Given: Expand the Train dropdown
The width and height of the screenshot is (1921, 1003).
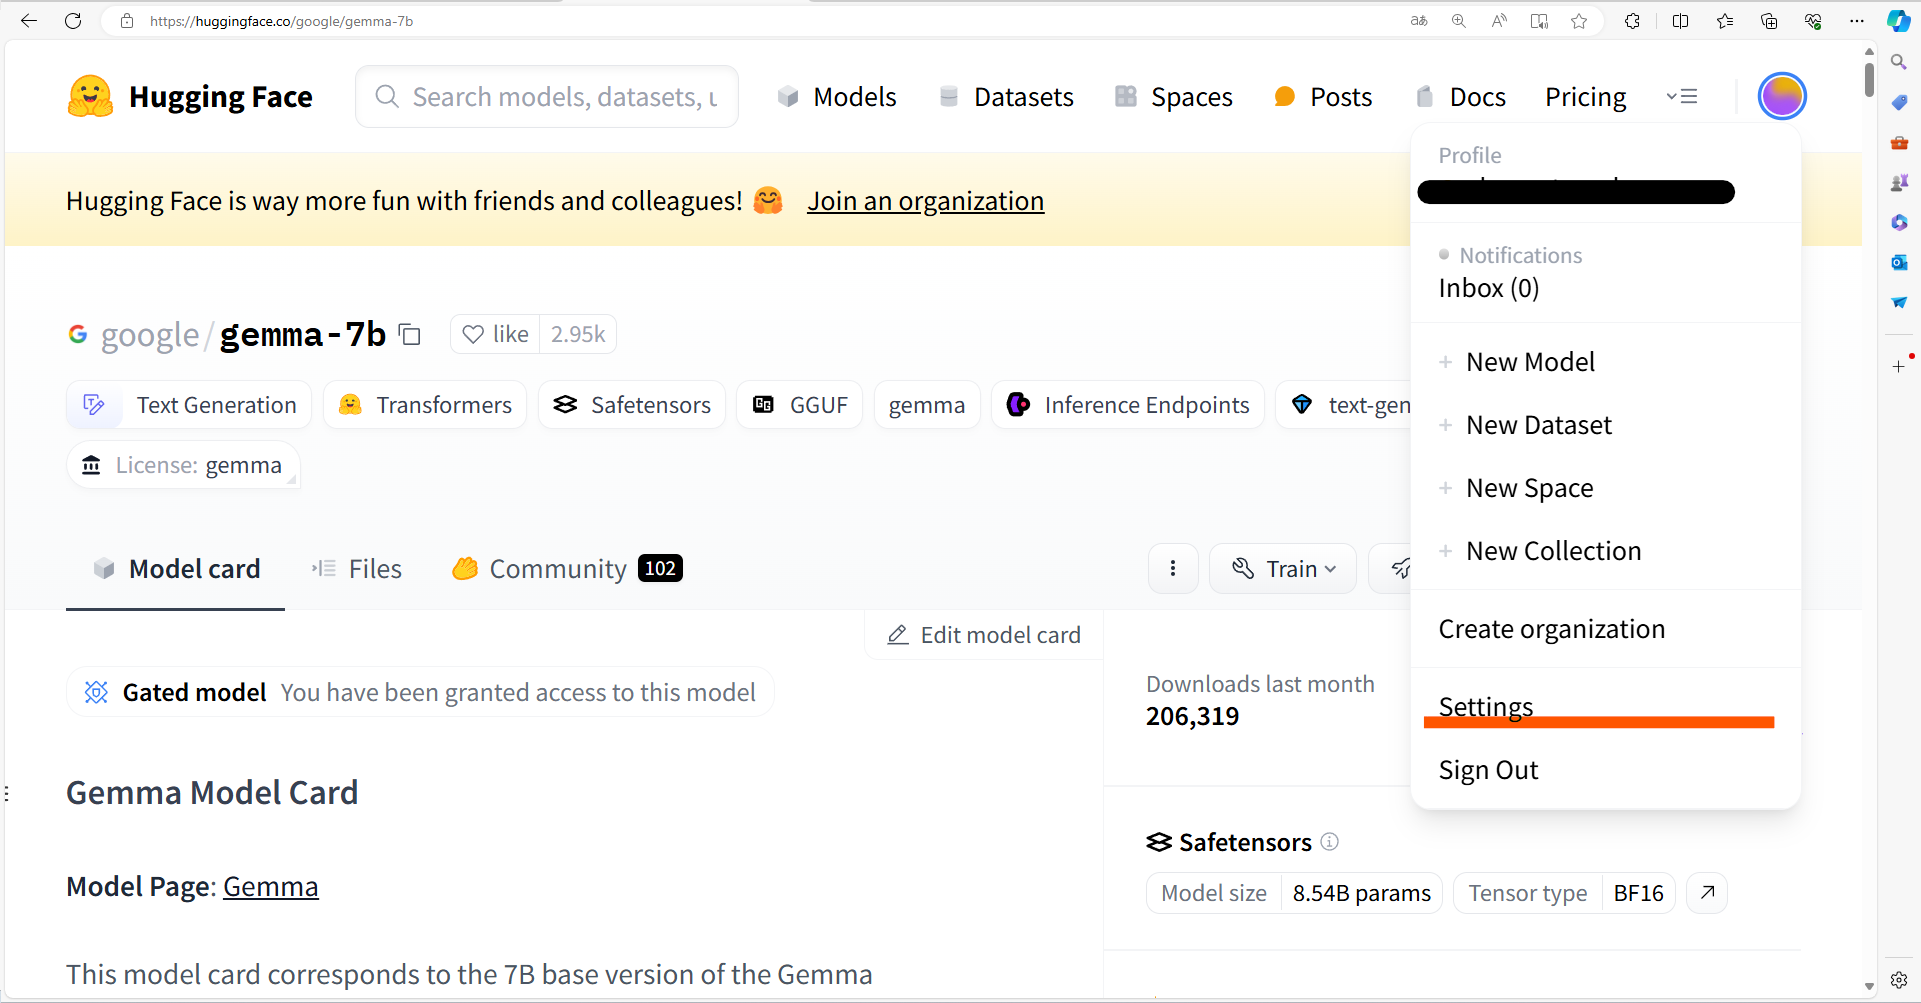Looking at the screenshot, I should 1283,569.
